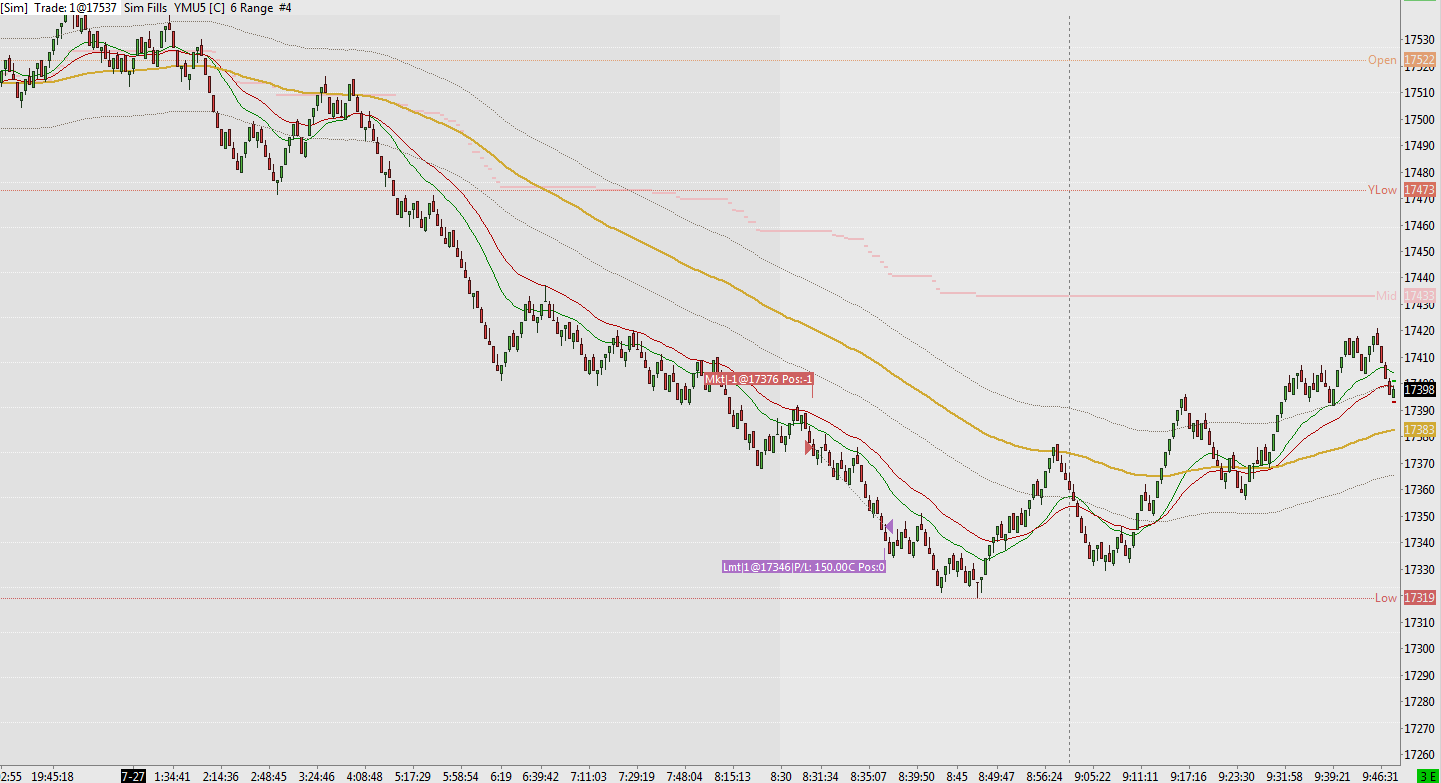Click the 17450 price scale label
This screenshot has height=783, width=1441.
click(x=1420, y=252)
